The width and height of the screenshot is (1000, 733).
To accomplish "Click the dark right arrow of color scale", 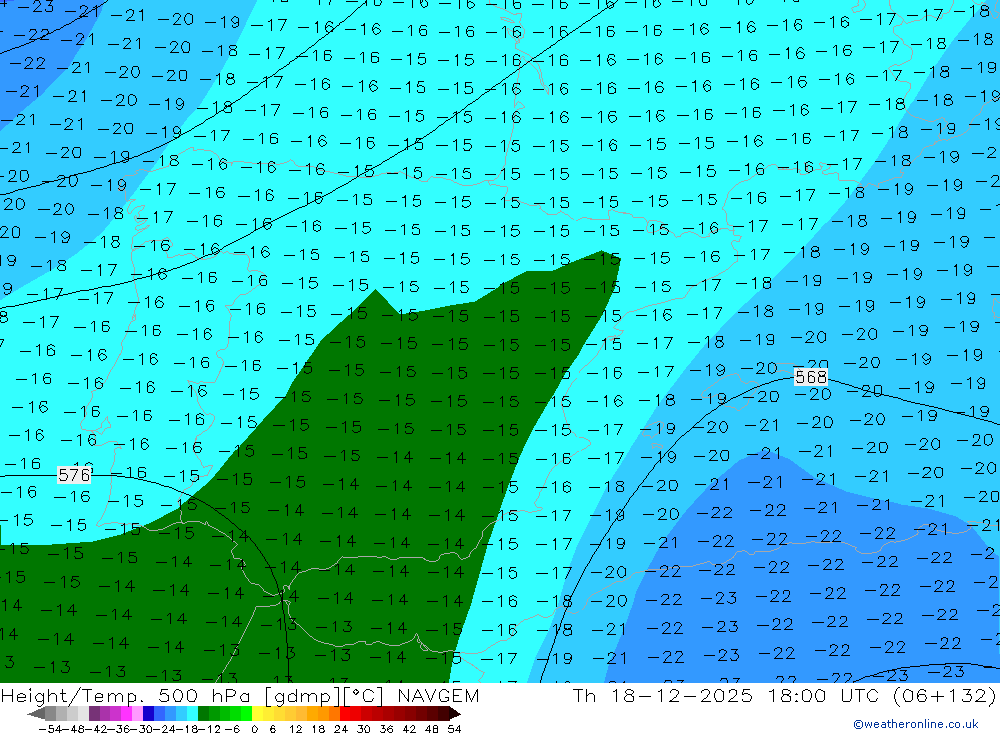I will pos(455,714).
